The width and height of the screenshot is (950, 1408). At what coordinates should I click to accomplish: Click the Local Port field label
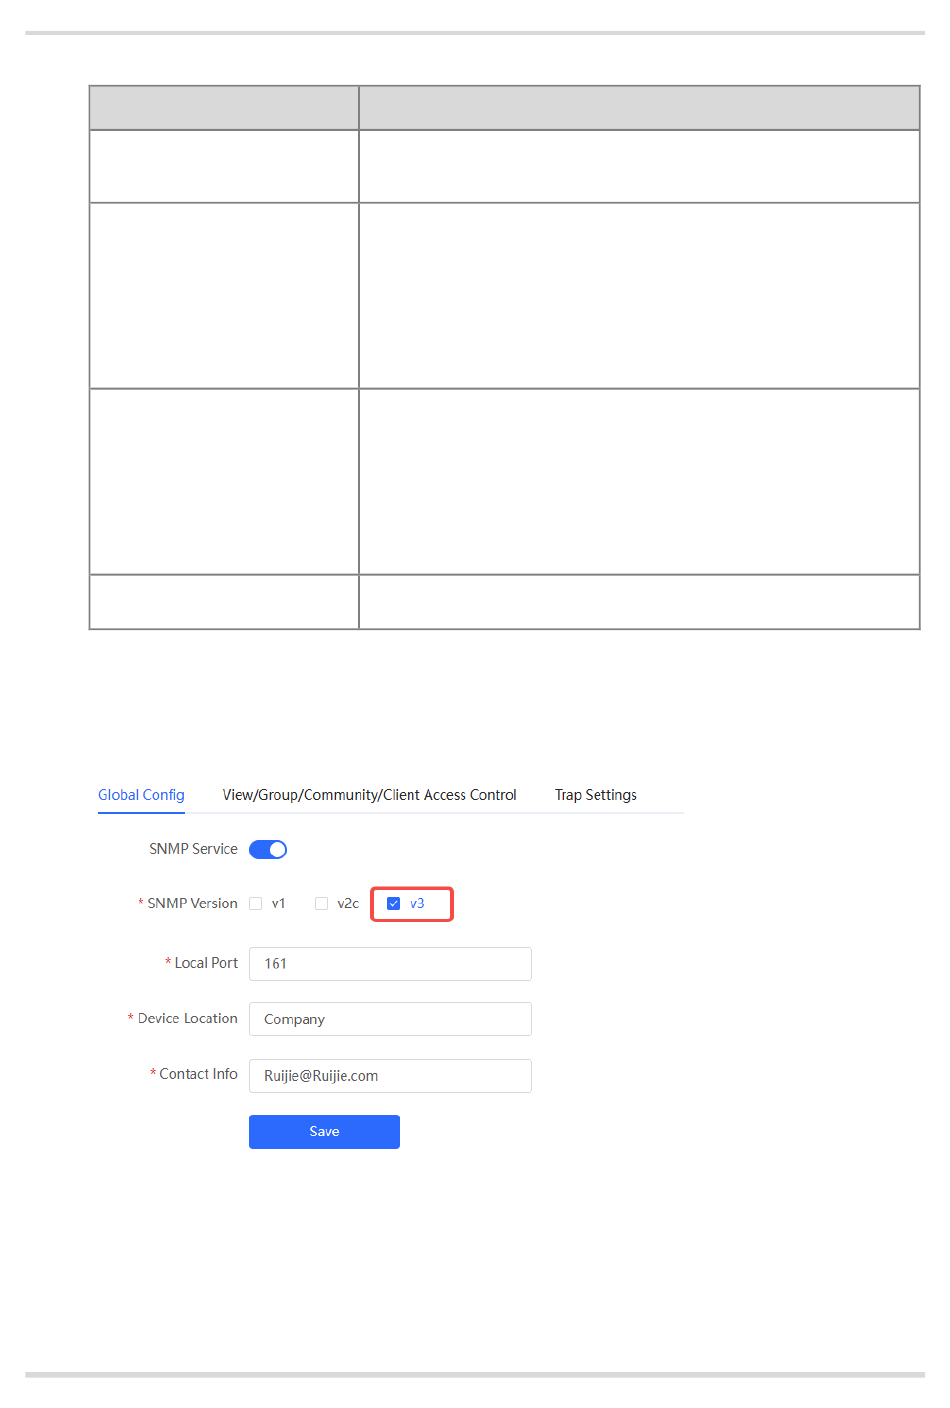coord(206,963)
